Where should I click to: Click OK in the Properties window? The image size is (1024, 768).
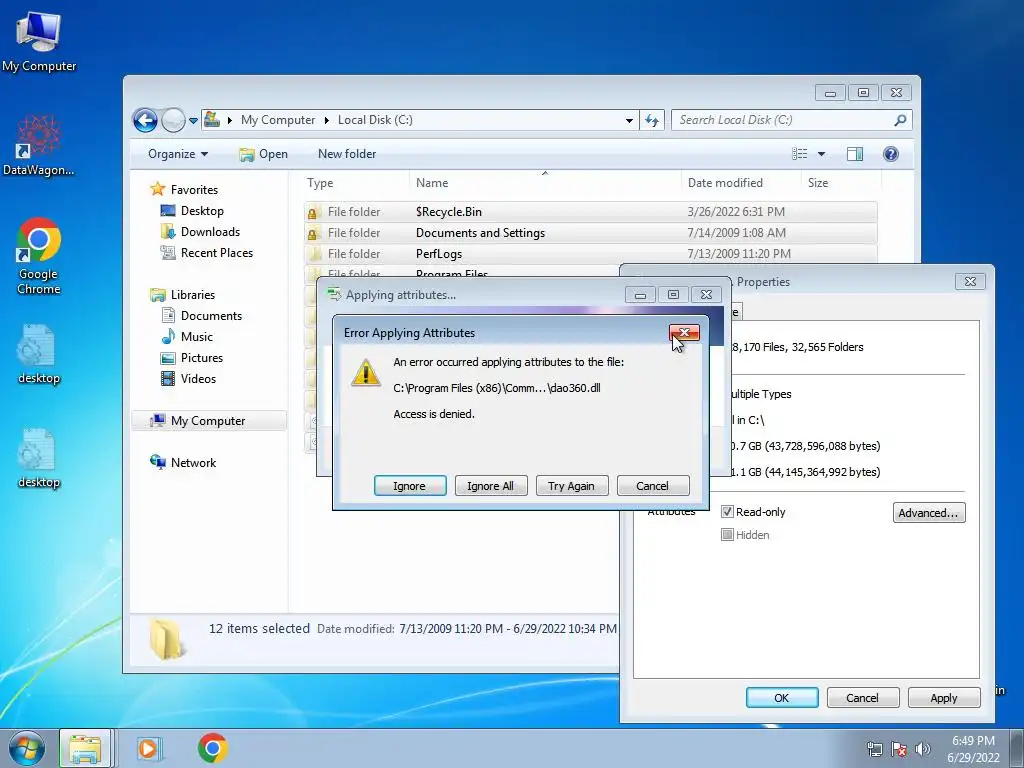pyautogui.click(x=782, y=698)
